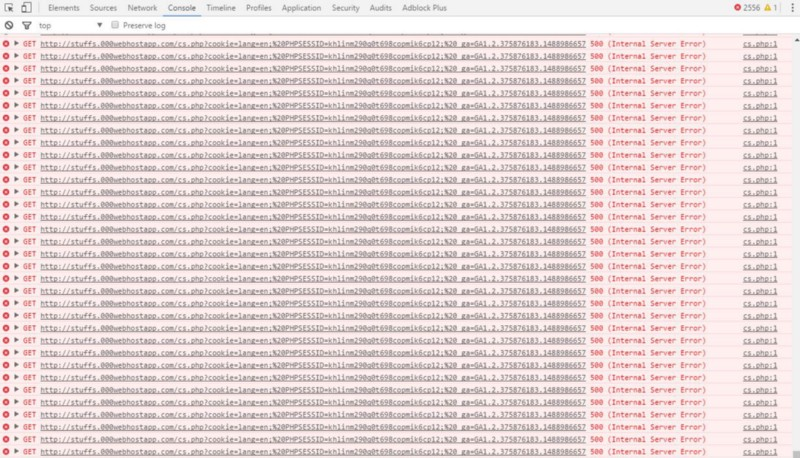Image resolution: width=800 pixels, height=458 pixels.
Task: Switch to the Network tab
Action: 142,8
